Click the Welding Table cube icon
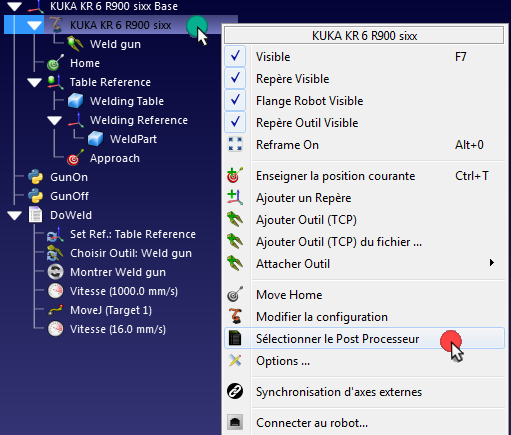 (x=75, y=101)
